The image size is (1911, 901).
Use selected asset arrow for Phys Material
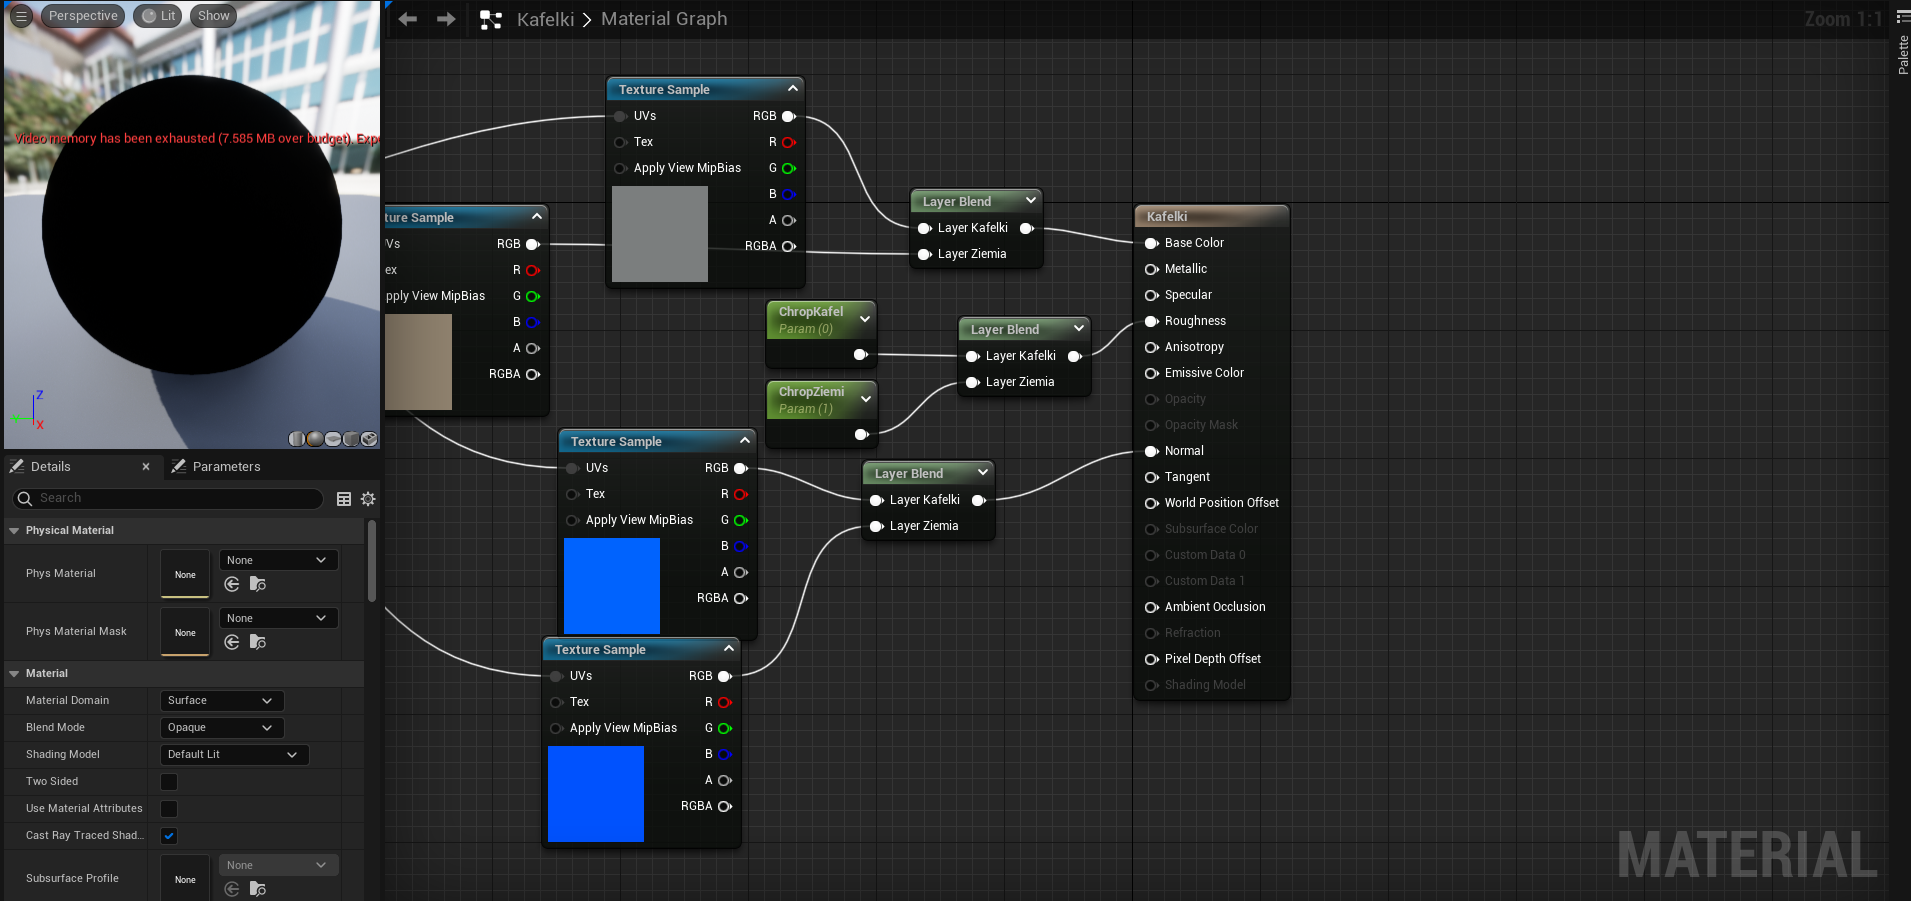232,584
